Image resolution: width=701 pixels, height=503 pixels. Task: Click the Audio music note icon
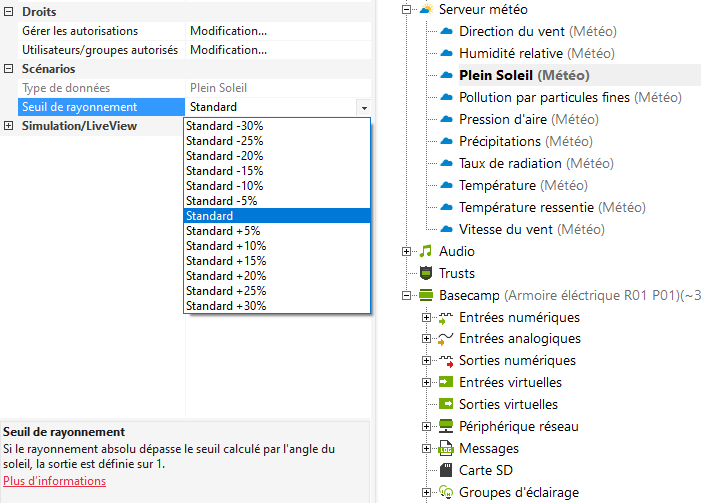coord(426,251)
